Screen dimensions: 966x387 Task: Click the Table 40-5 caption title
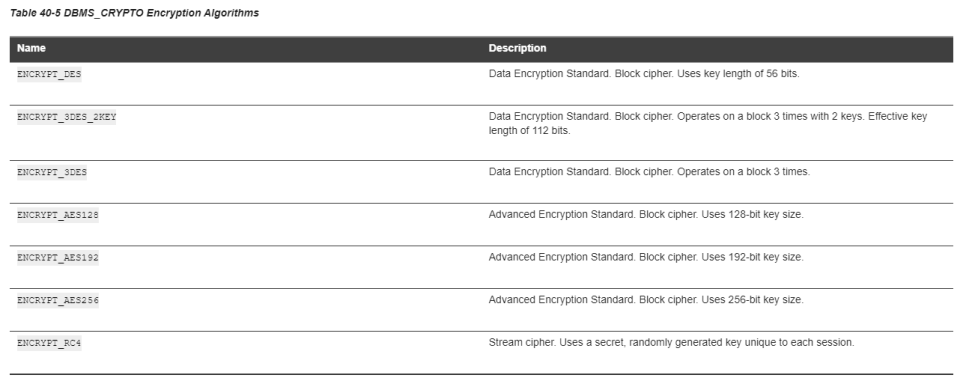tap(134, 13)
